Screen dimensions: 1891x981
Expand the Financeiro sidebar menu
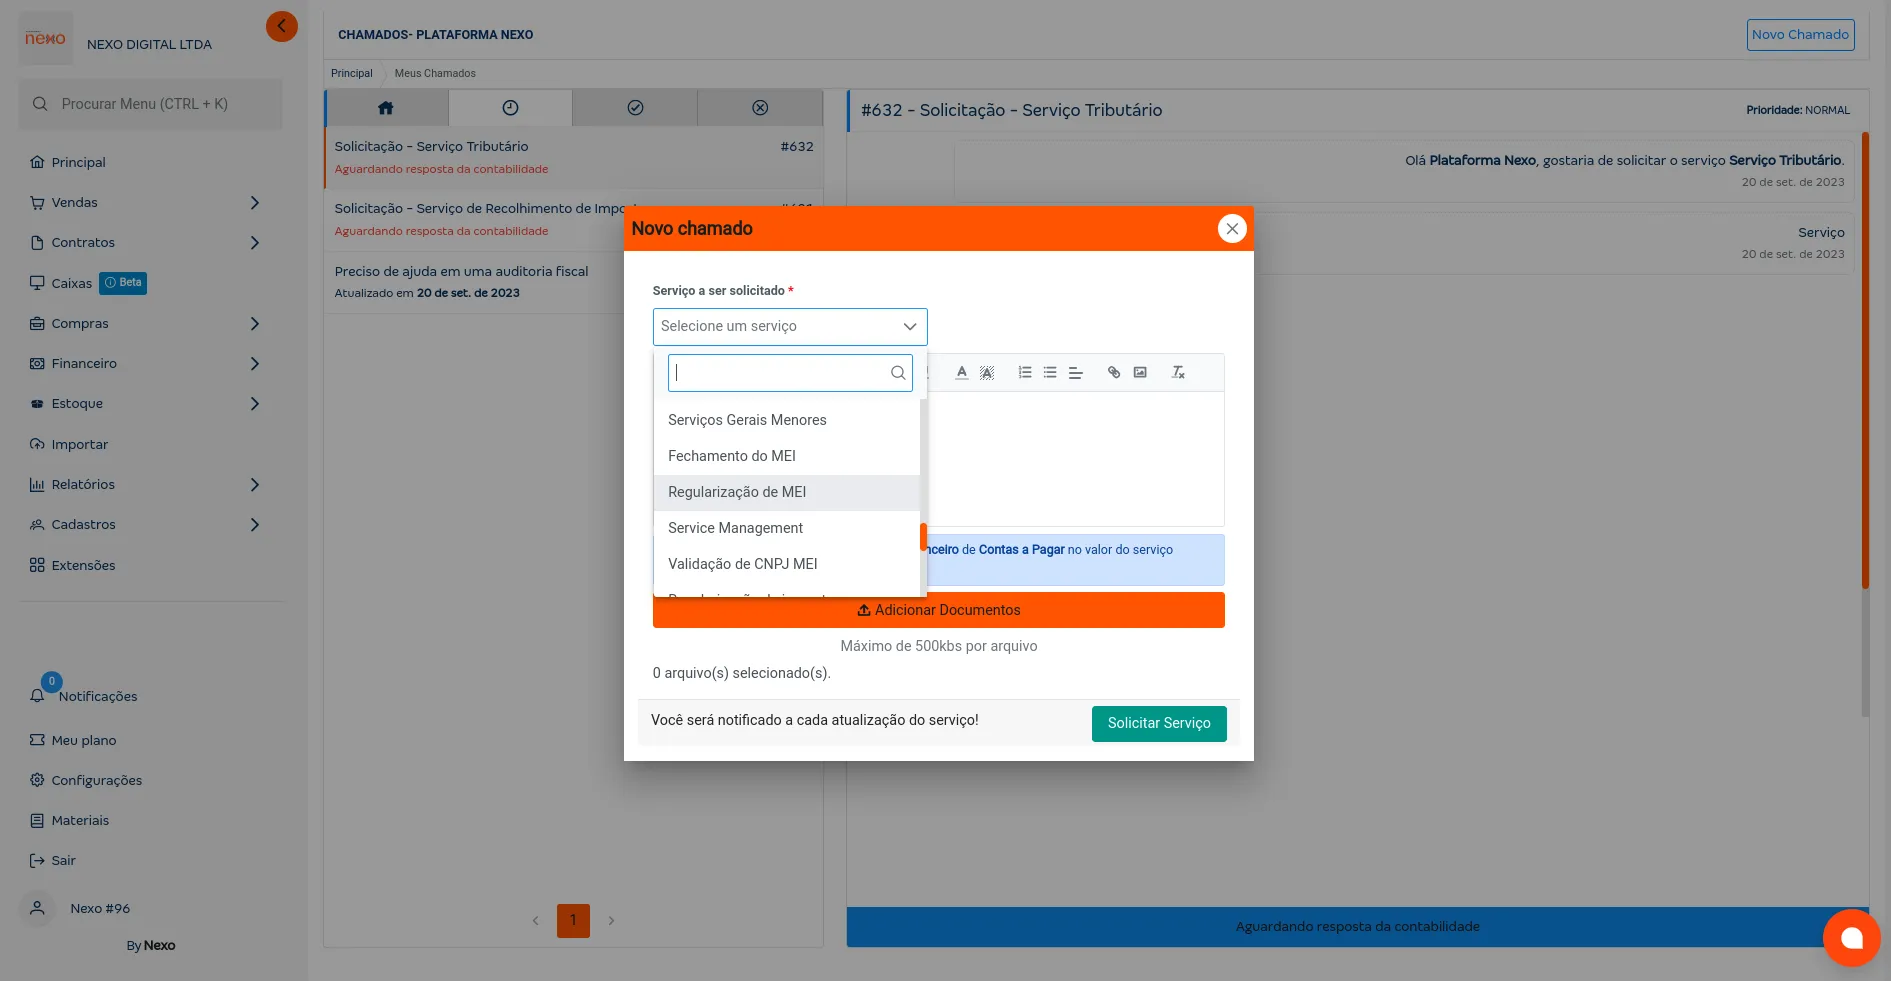254,364
